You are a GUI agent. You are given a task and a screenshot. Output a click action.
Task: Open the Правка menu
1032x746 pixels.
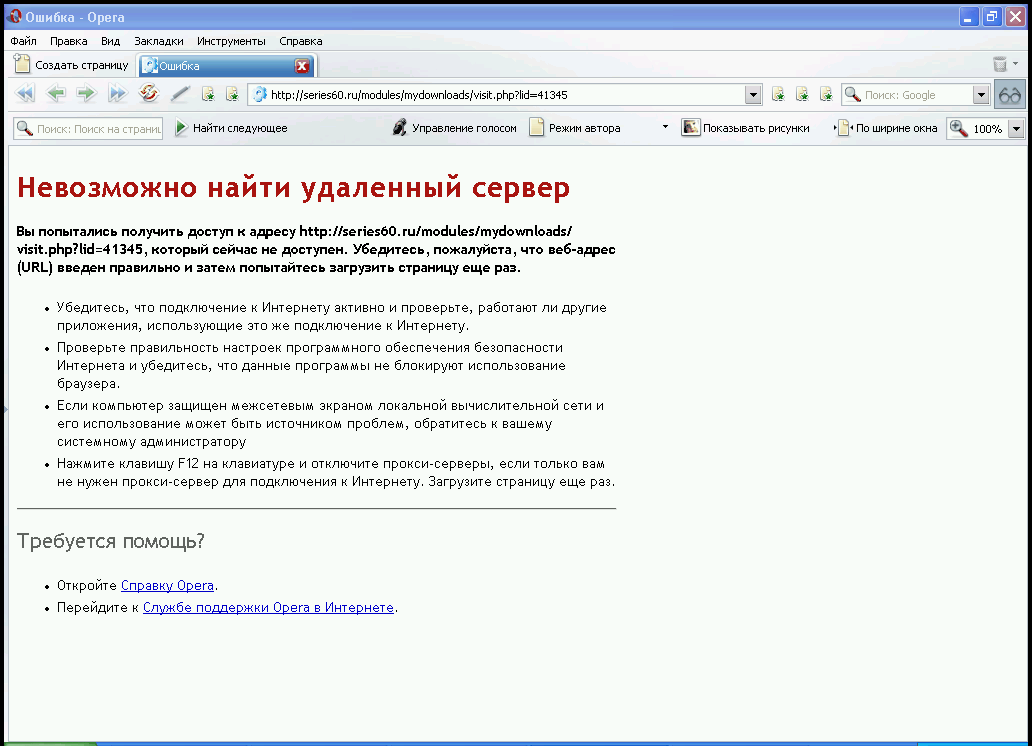[68, 41]
